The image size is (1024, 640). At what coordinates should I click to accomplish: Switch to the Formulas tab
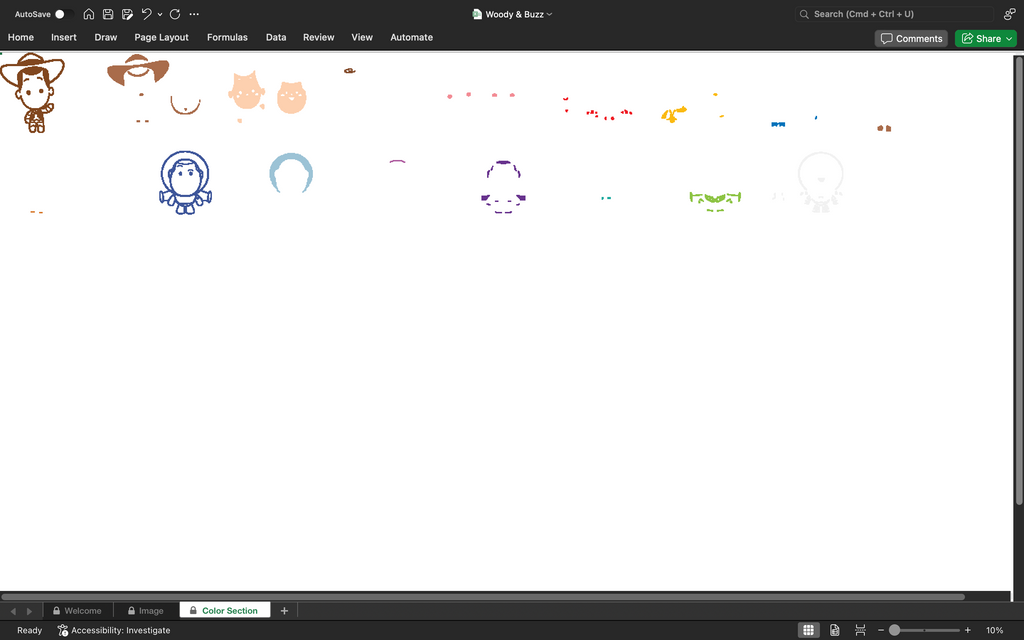click(227, 37)
